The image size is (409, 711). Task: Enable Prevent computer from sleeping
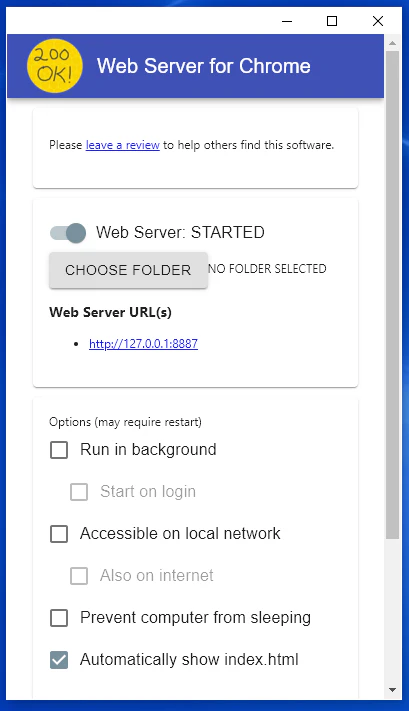[59, 618]
